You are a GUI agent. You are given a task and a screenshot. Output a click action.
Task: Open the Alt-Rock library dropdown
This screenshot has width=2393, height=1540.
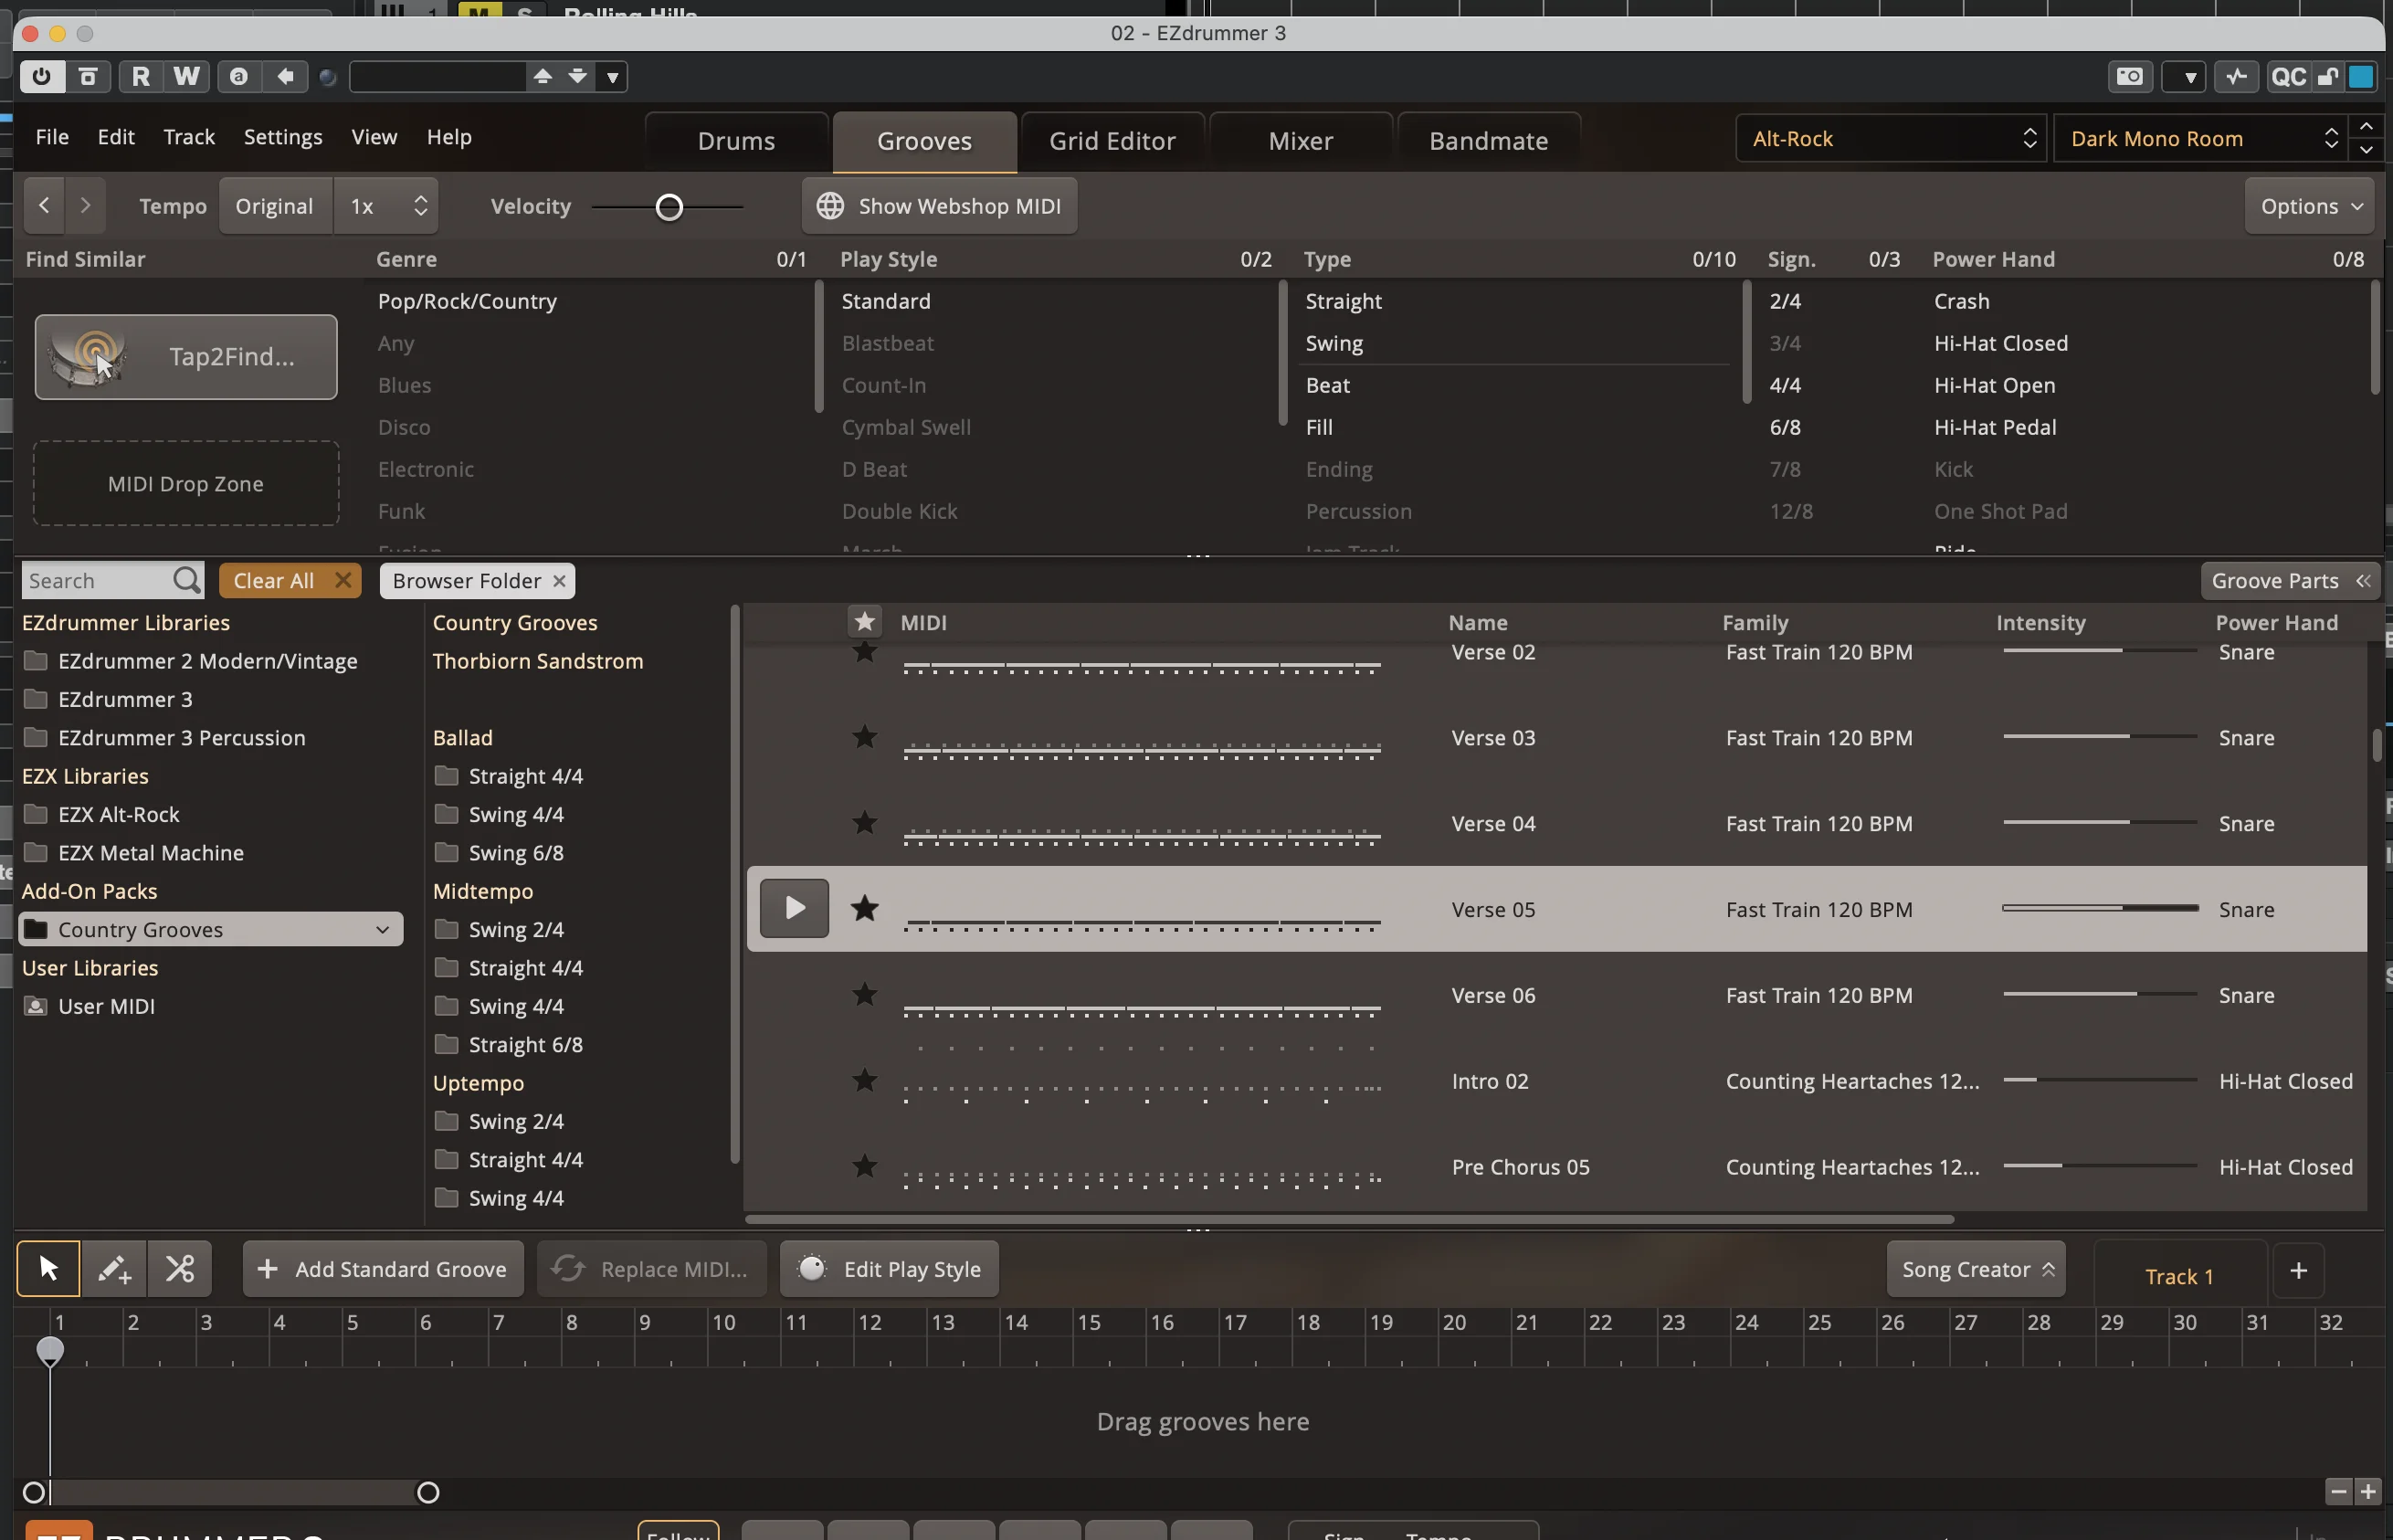click(x=1890, y=138)
